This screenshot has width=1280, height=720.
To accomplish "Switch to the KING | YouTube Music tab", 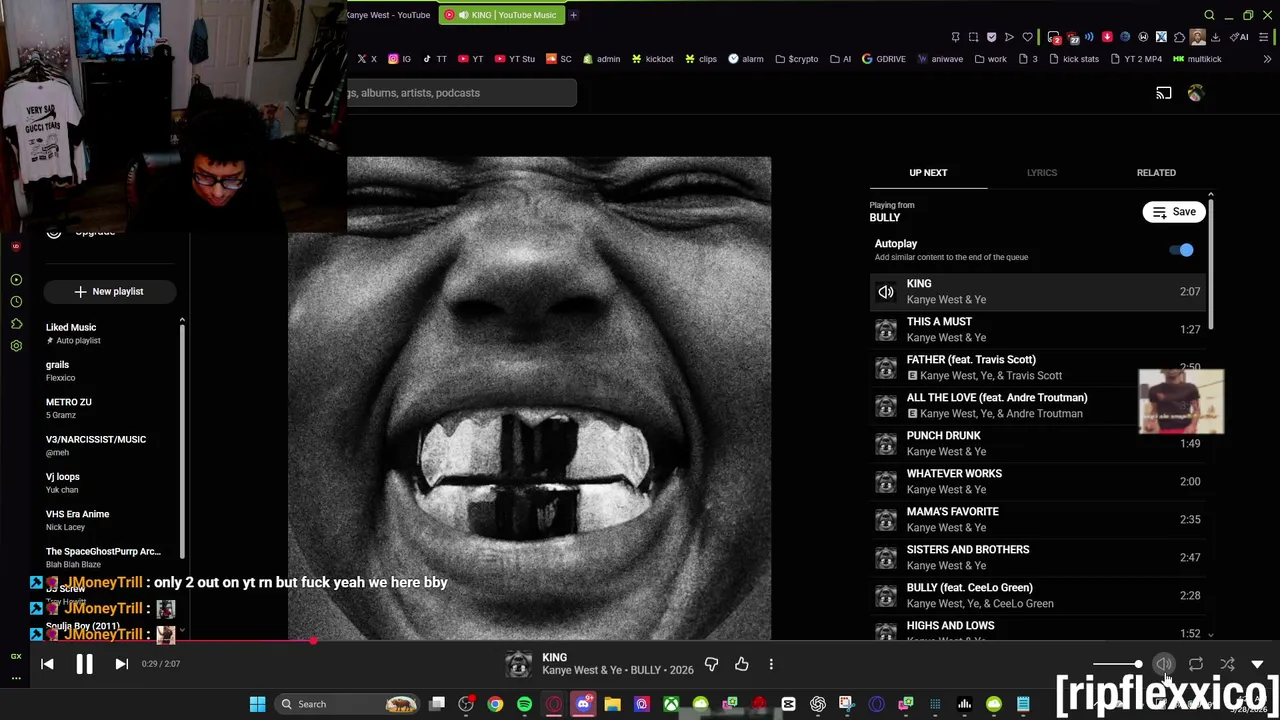I will point(501,15).
